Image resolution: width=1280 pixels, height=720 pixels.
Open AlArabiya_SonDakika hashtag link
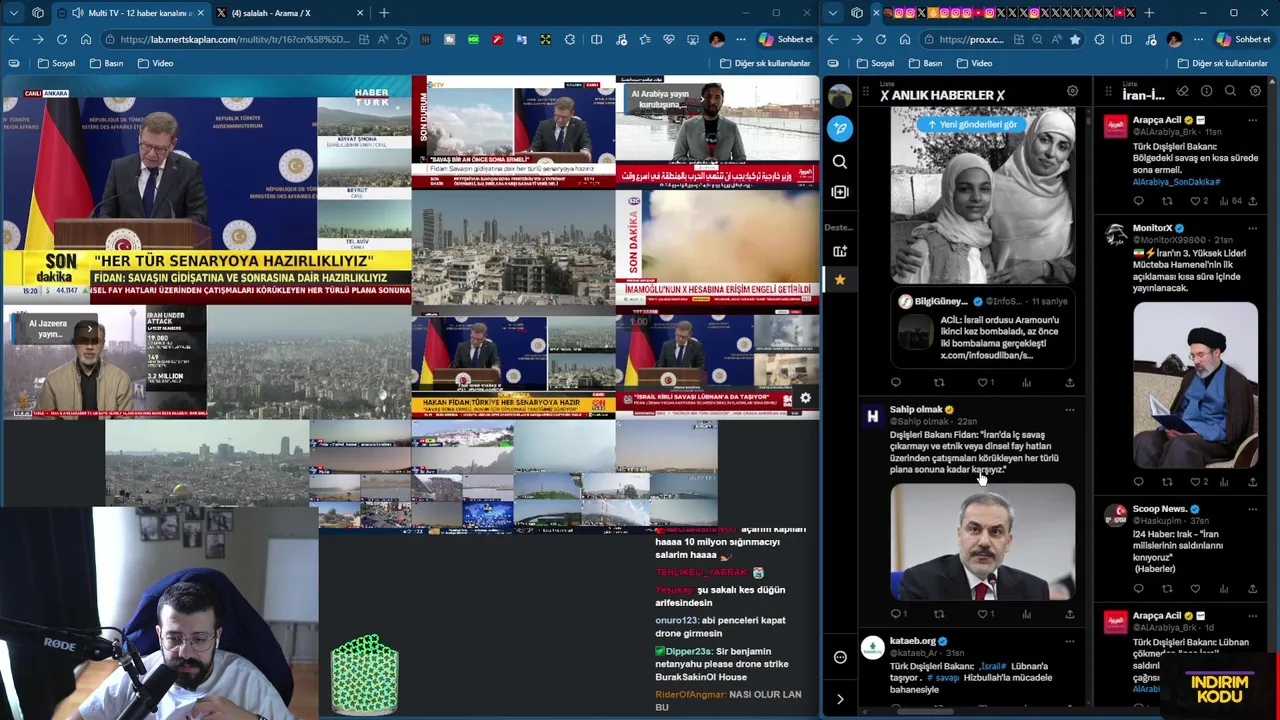click(x=1176, y=182)
